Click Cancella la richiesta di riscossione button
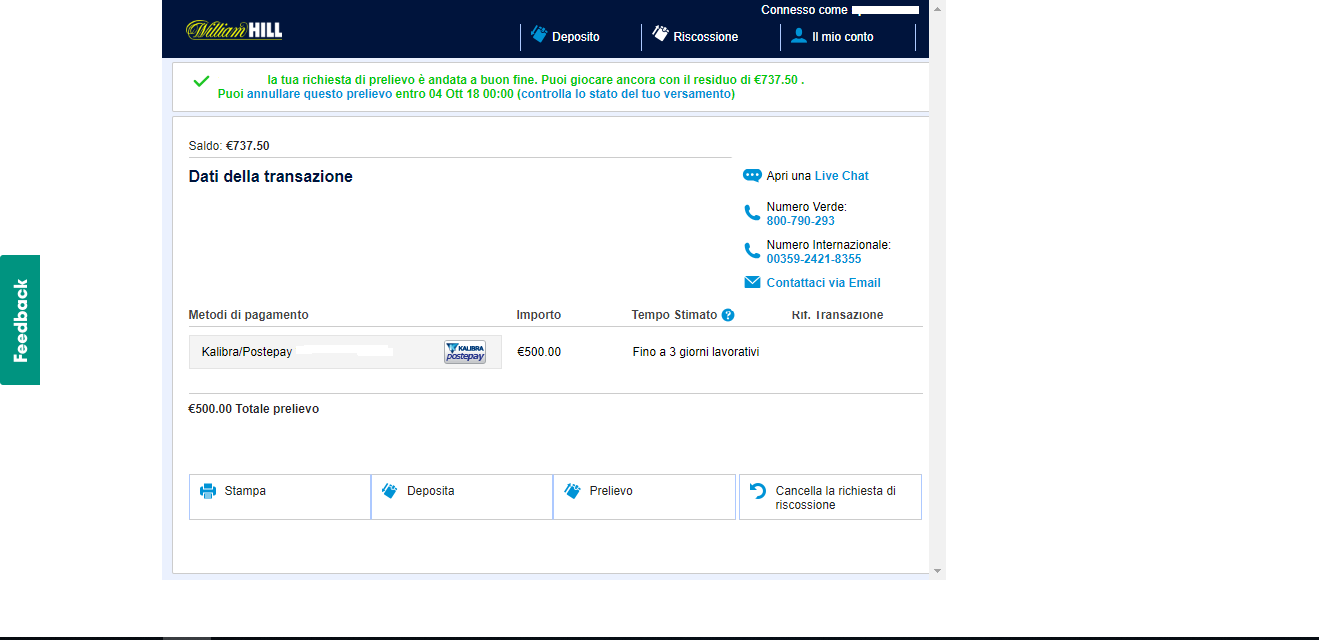Viewport: 1319px width, 640px height. tap(830, 497)
